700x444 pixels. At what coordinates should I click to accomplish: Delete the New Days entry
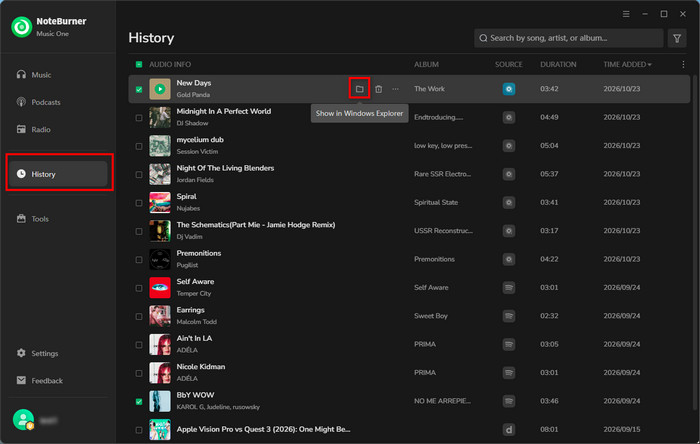(x=379, y=89)
